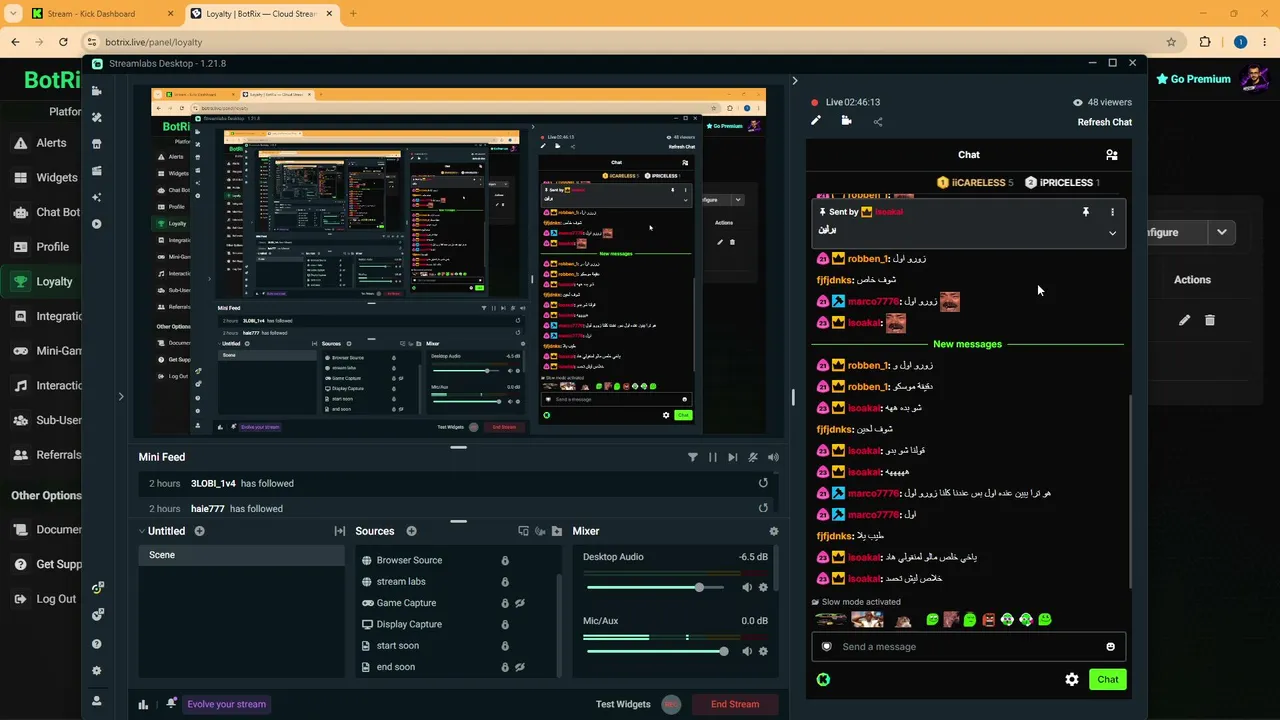This screenshot has height=720, width=1280.
Task: Add a new source in Sources
Action: 411,531
